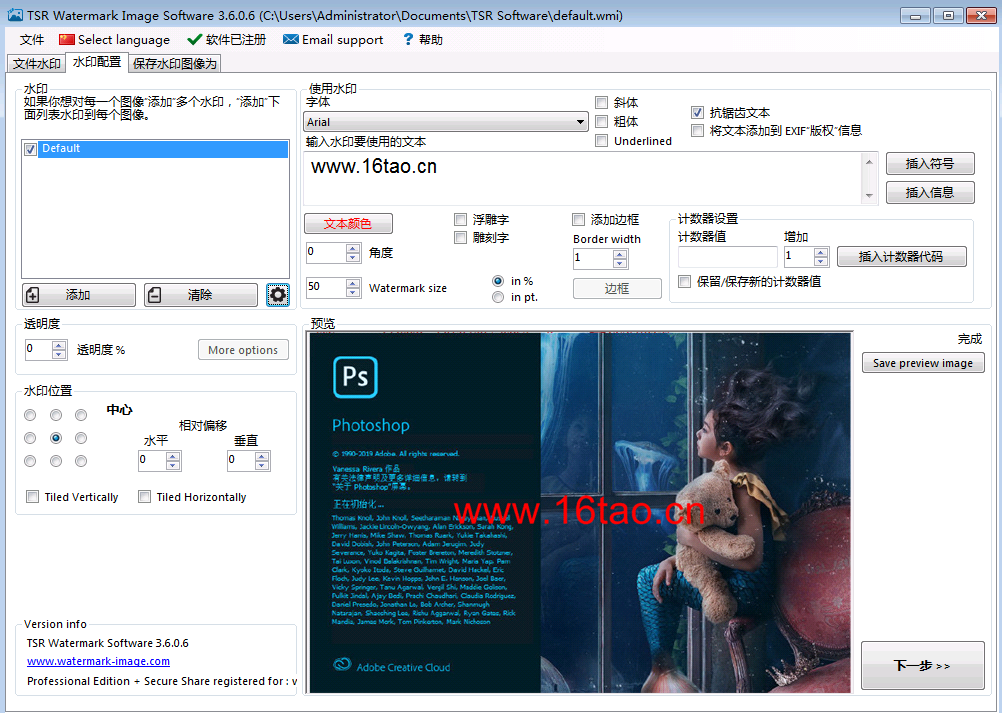Click the green checkmark software registered icon

click(194, 39)
